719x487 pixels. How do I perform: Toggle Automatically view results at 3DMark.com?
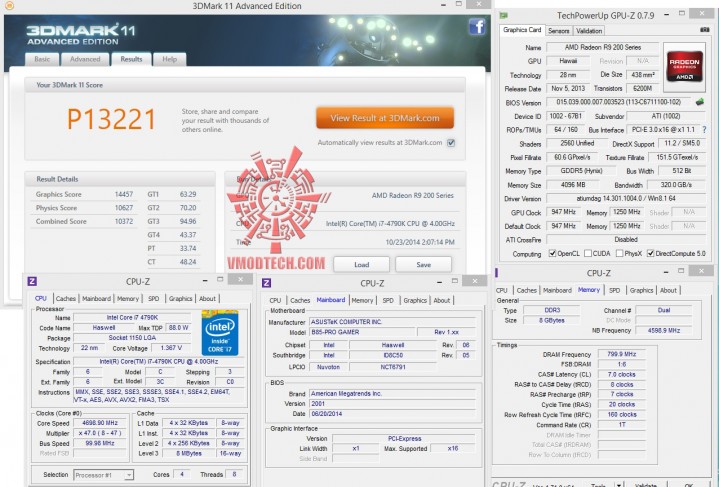pyautogui.click(x=451, y=143)
